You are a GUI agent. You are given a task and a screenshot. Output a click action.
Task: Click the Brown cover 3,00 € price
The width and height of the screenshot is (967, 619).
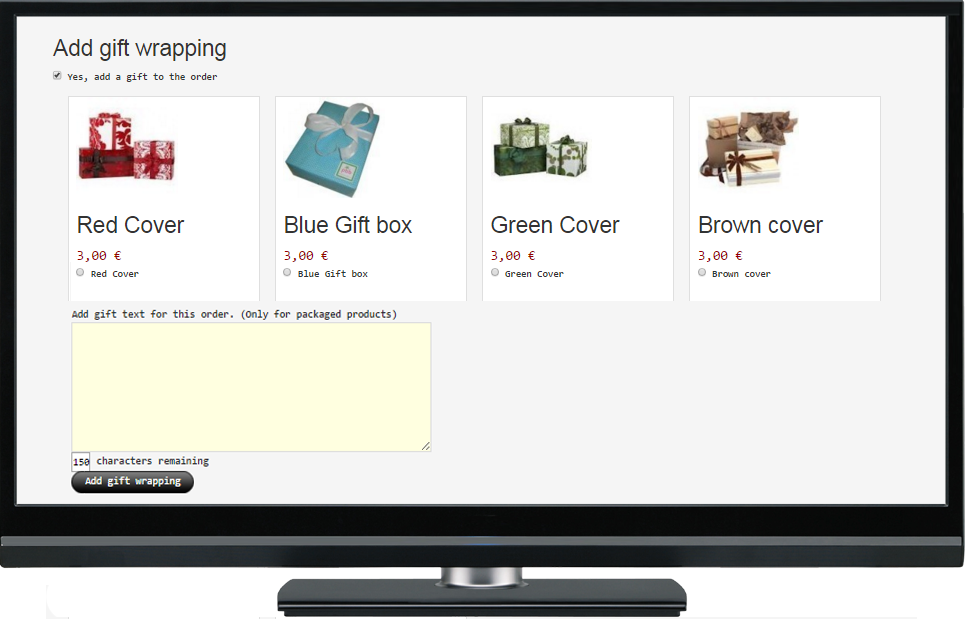[720, 255]
